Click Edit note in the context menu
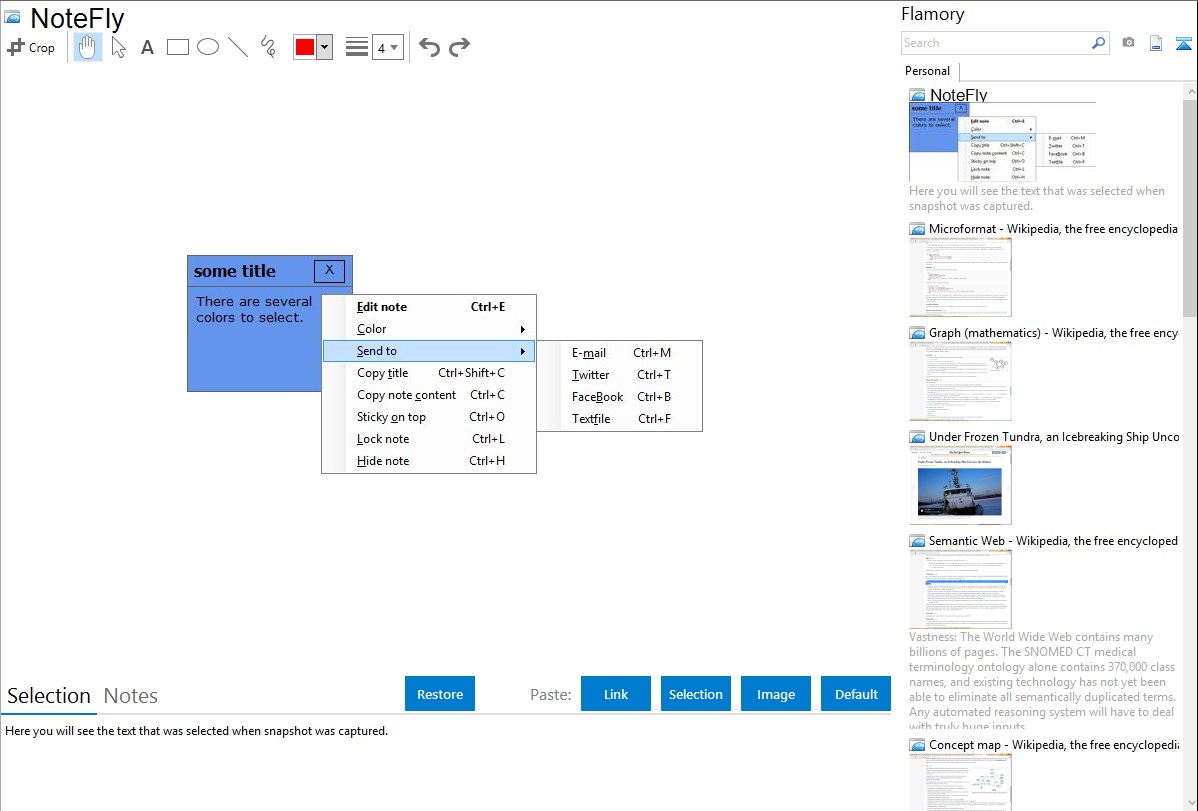 click(429, 307)
